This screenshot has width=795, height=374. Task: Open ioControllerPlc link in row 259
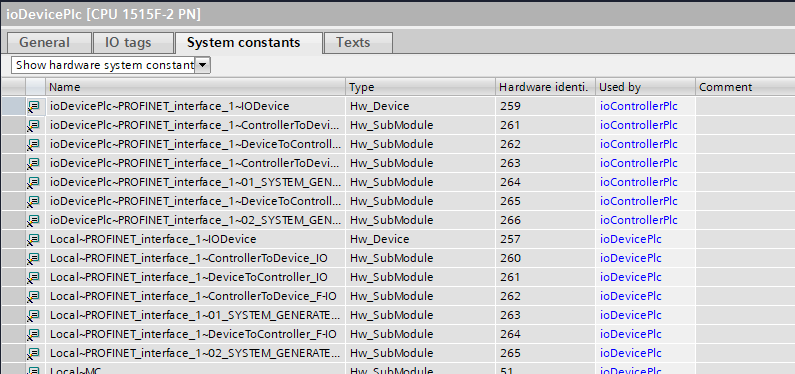click(x=639, y=106)
